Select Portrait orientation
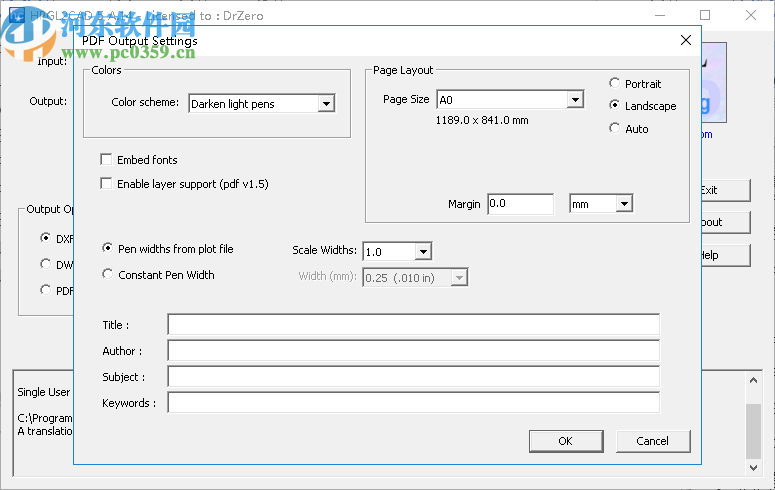The image size is (775, 490). tap(614, 83)
